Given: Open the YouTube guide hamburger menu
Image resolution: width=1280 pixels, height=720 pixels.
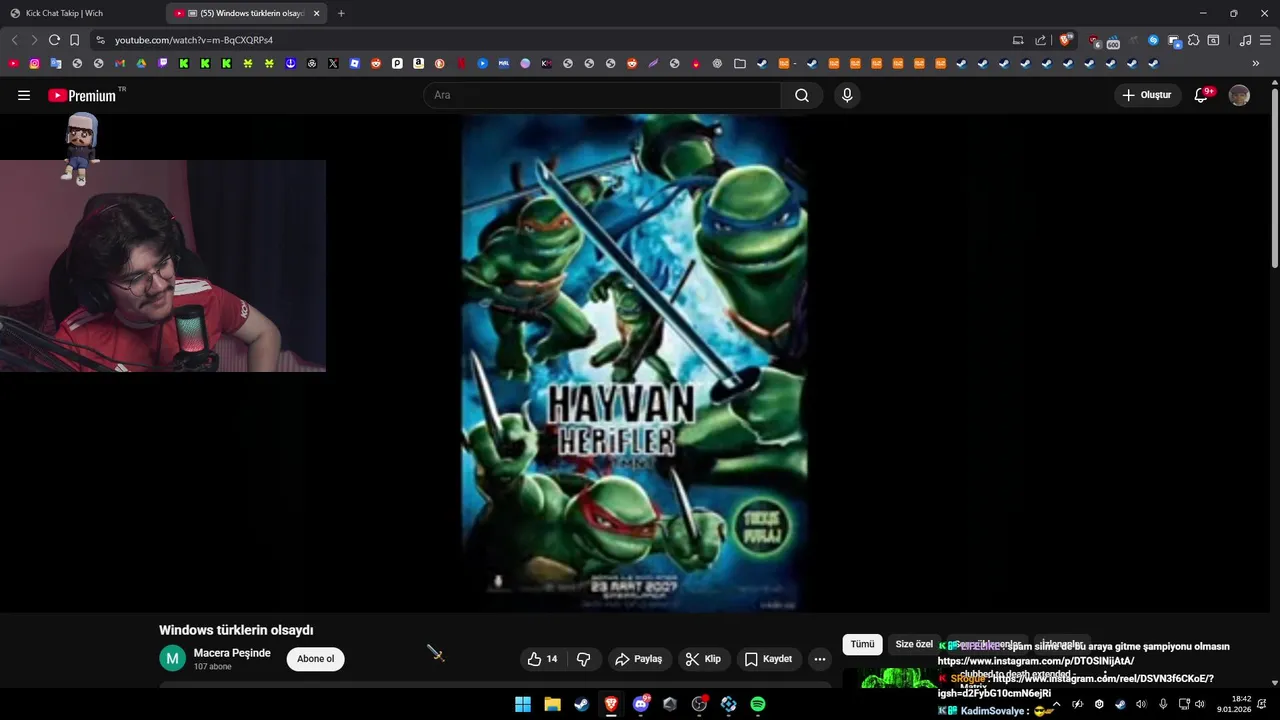Looking at the screenshot, I should (x=24, y=95).
